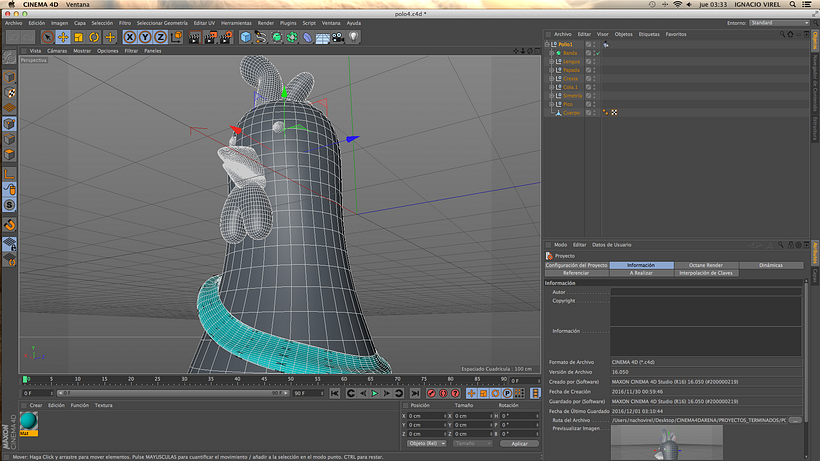Click the Aplicar button

pos(519,443)
